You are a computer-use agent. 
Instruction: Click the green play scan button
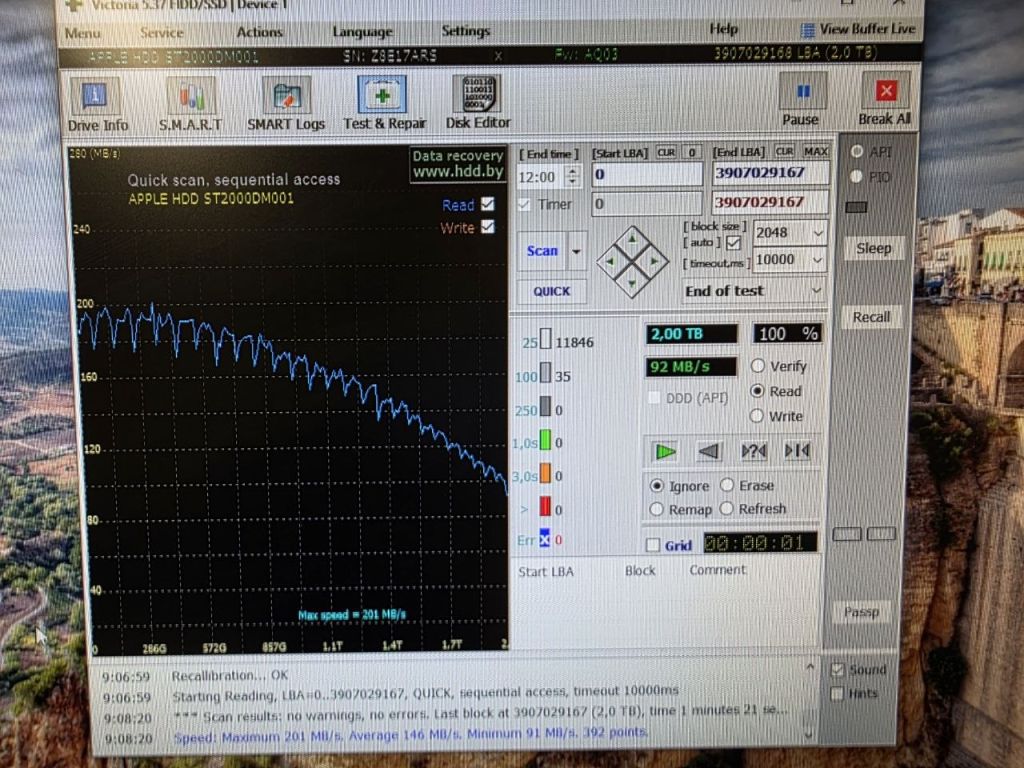click(x=665, y=451)
